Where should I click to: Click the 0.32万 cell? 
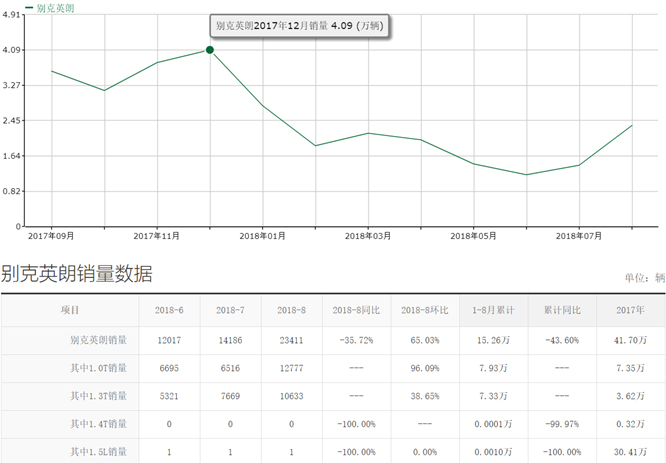pyautogui.click(x=630, y=424)
